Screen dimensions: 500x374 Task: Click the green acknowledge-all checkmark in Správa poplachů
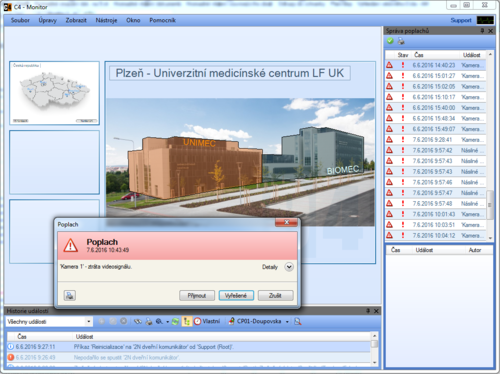click(390, 41)
